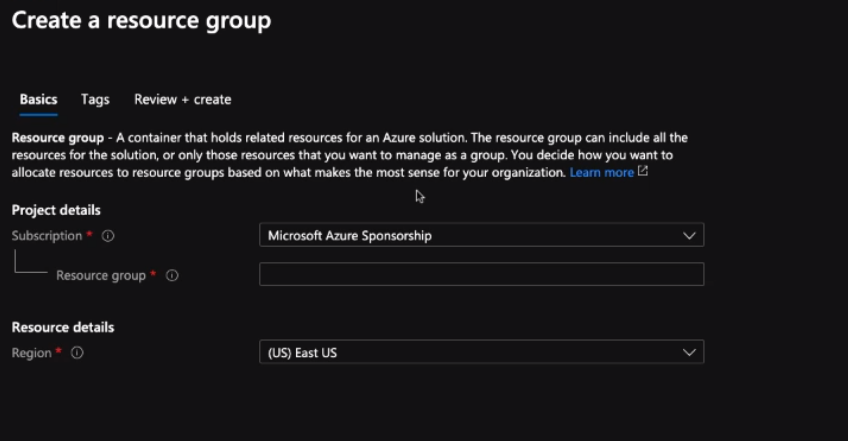Click the Region field label
Viewport: 848px width, 441px height.
pos(31,353)
